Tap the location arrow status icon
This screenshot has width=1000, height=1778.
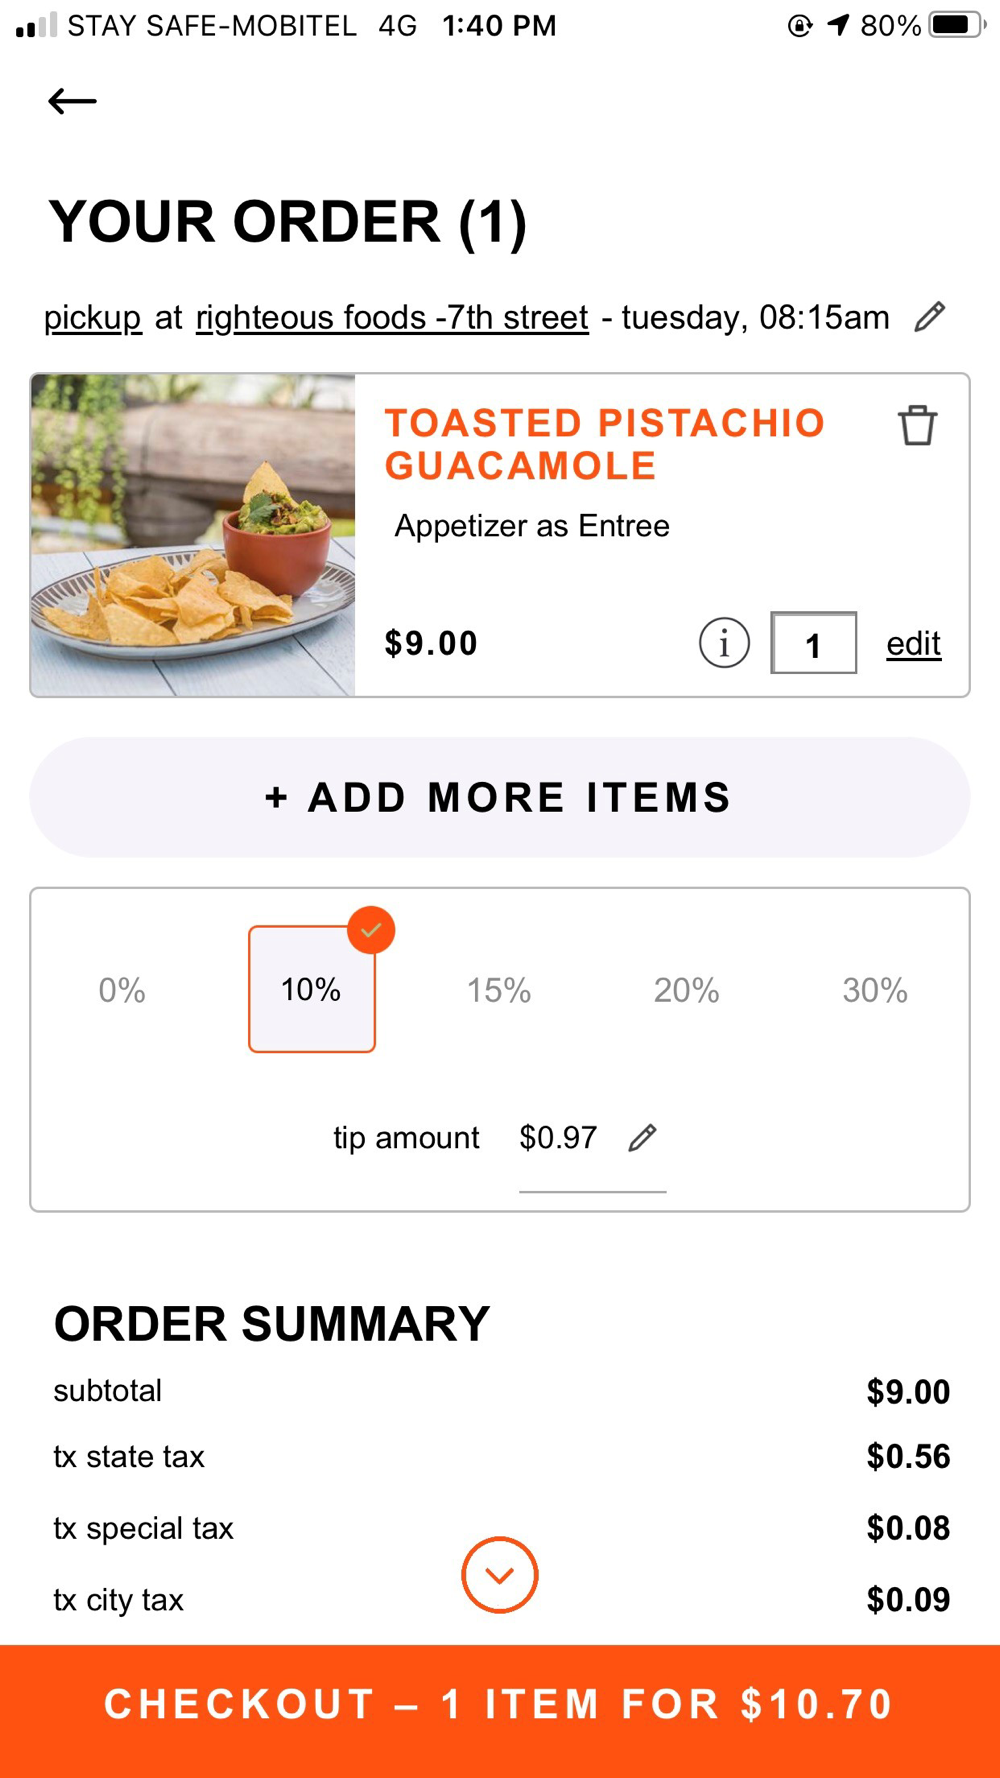pyautogui.click(x=838, y=25)
